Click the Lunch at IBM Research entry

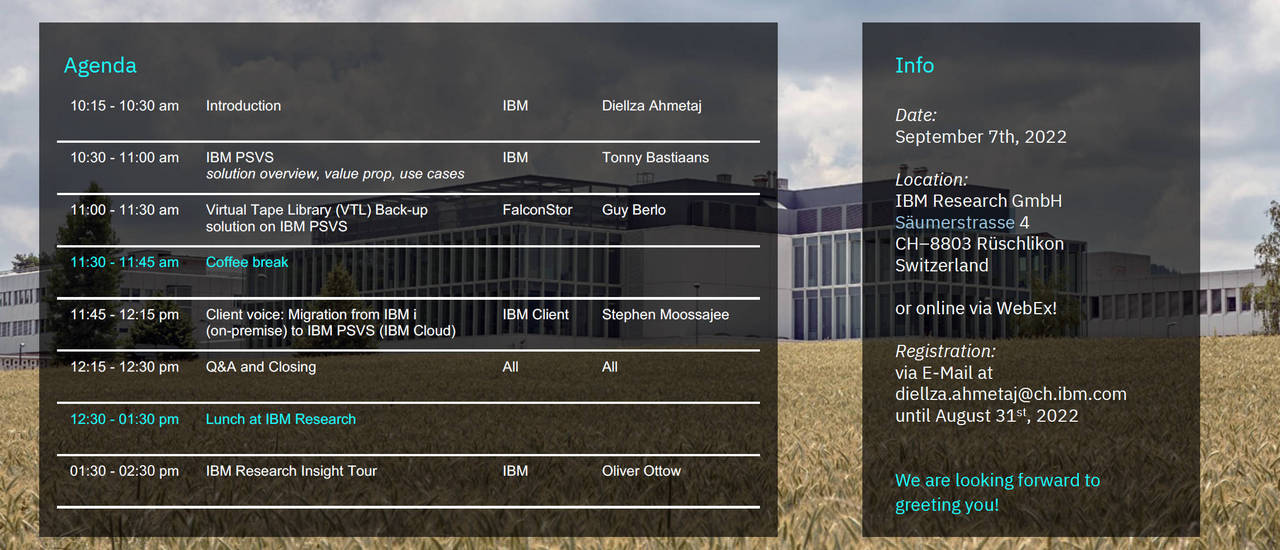[x=280, y=419]
